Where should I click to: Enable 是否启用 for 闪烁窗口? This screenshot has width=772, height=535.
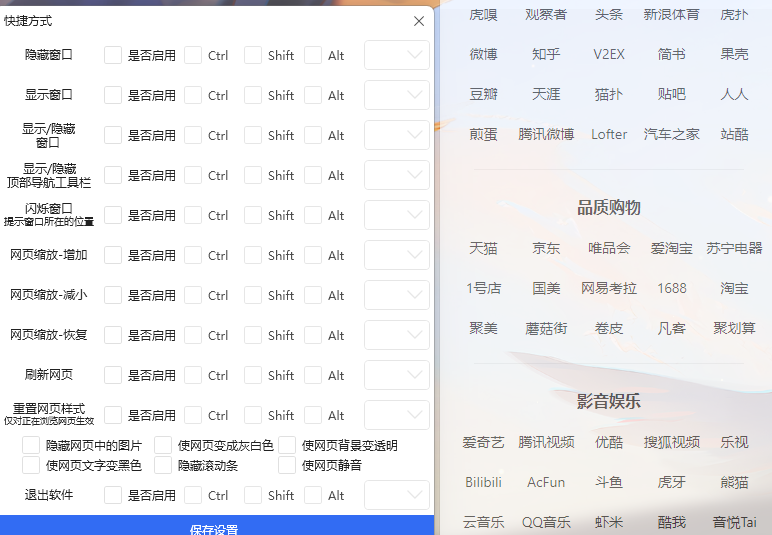pyautogui.click(x=113, y=215)
